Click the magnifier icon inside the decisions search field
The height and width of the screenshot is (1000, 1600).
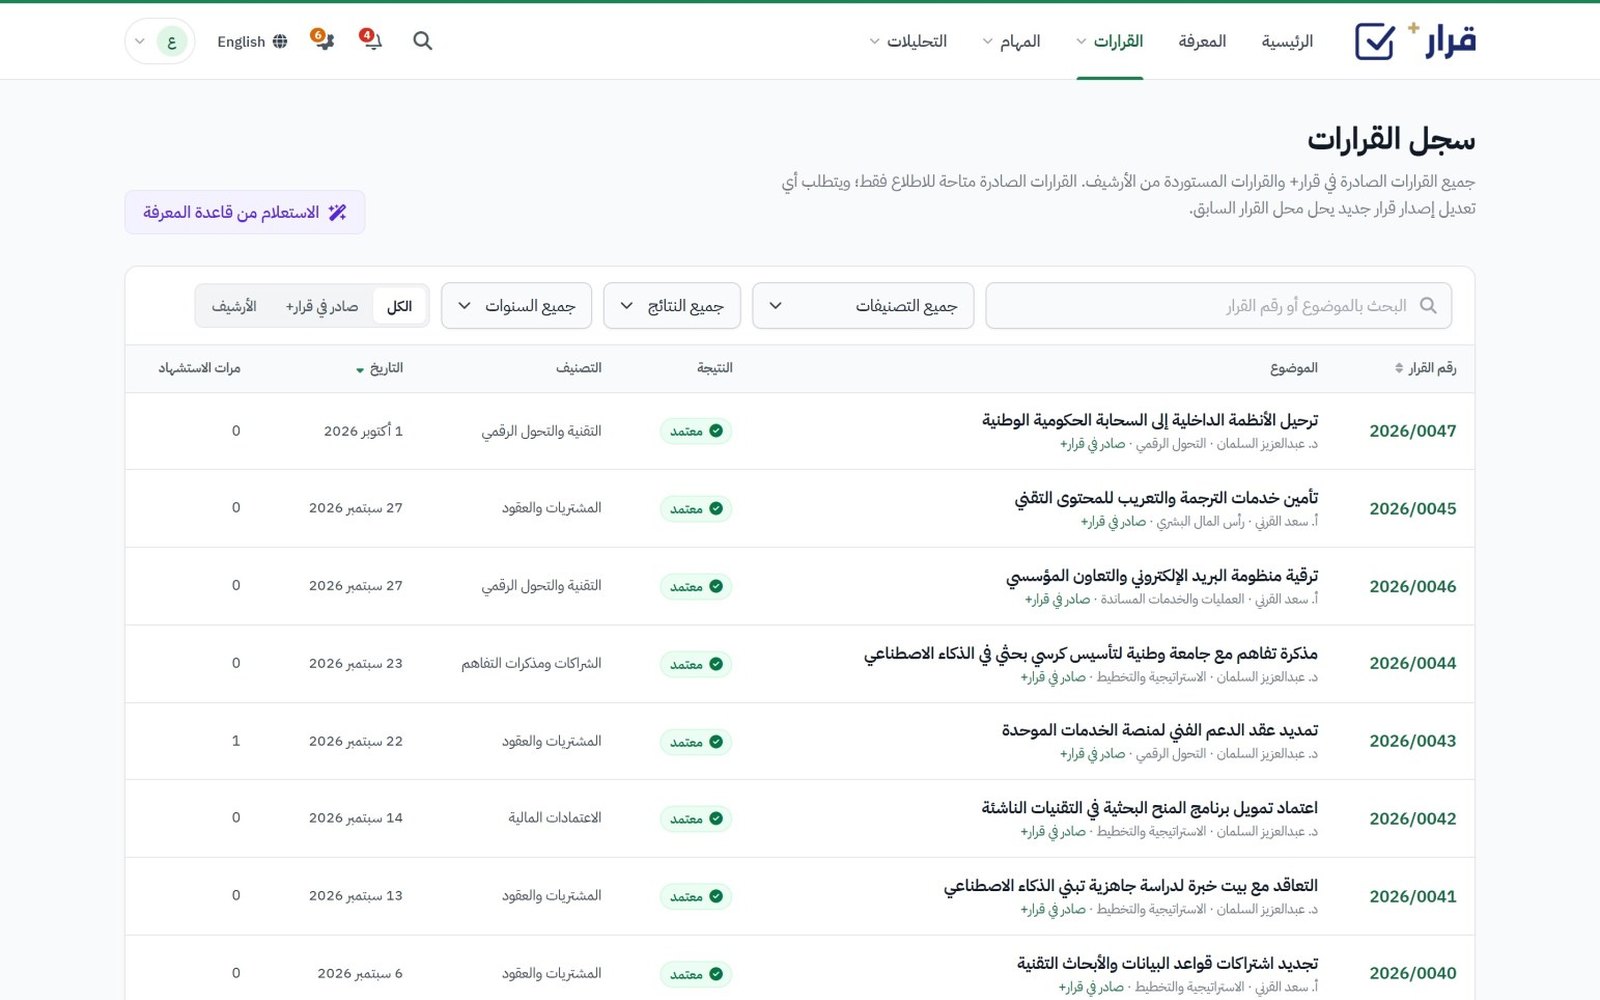pos(1428,305)
